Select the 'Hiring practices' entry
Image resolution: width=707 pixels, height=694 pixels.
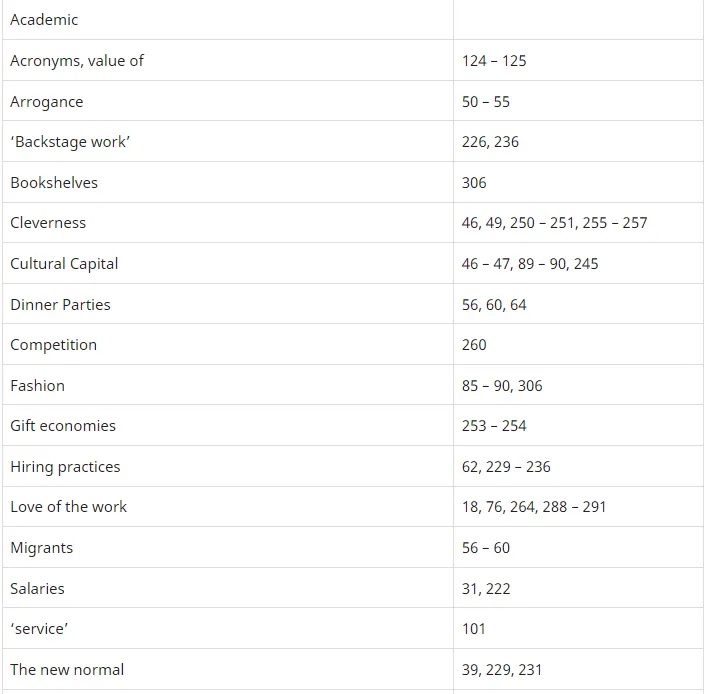click(65, 467)
